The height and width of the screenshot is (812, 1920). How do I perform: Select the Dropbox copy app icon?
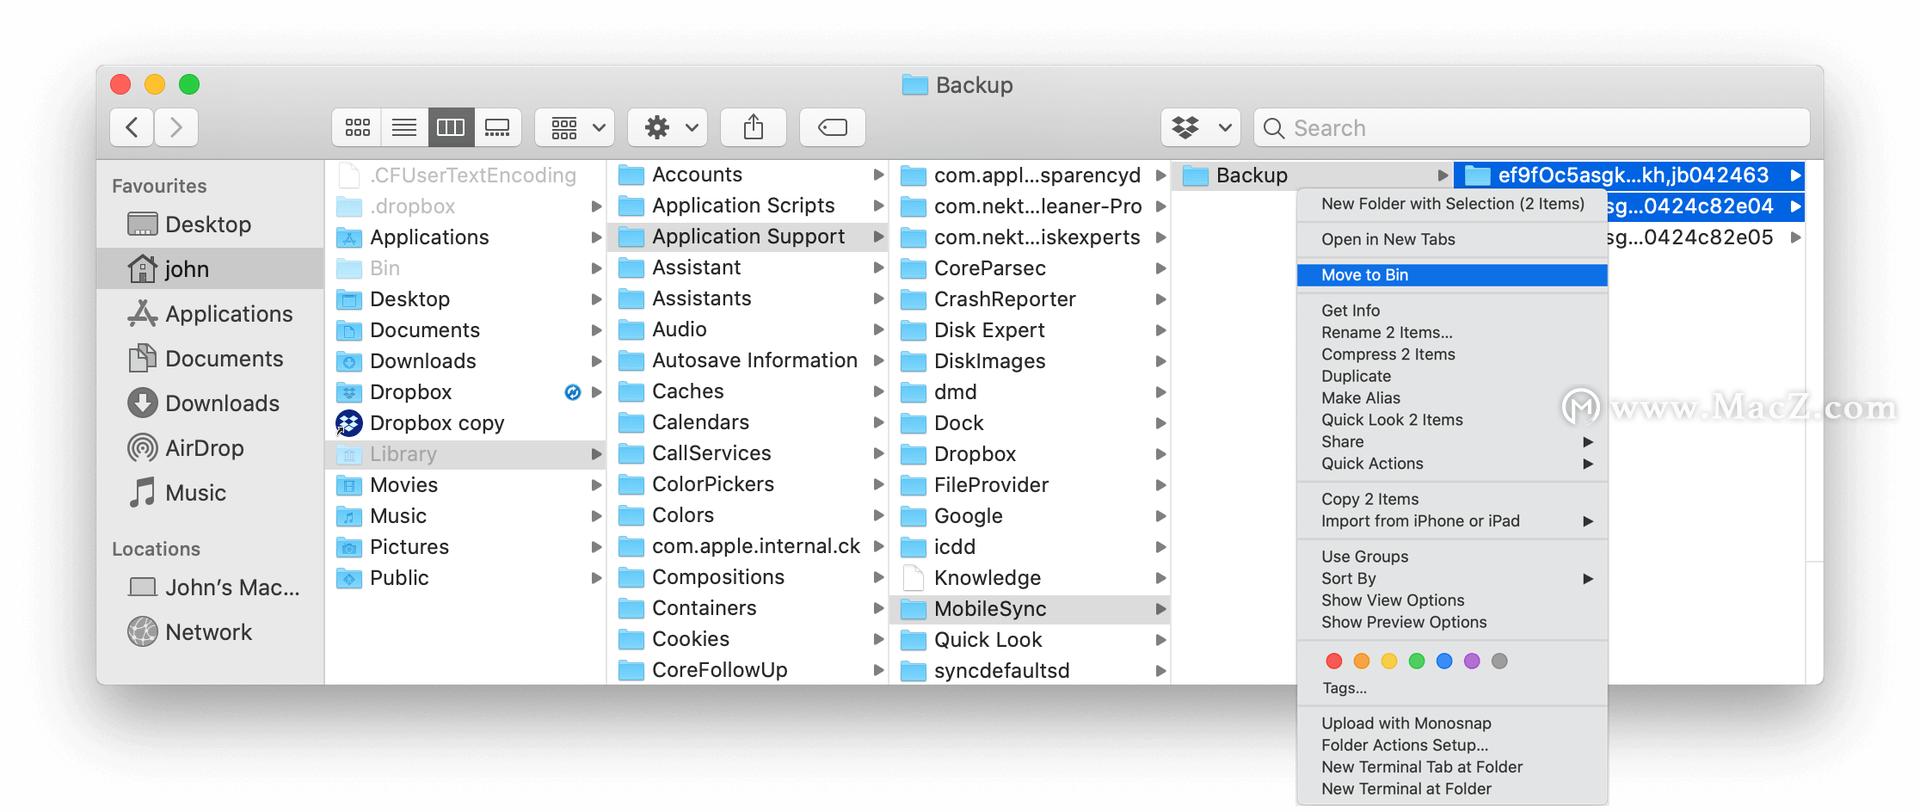tap(349, 423)
